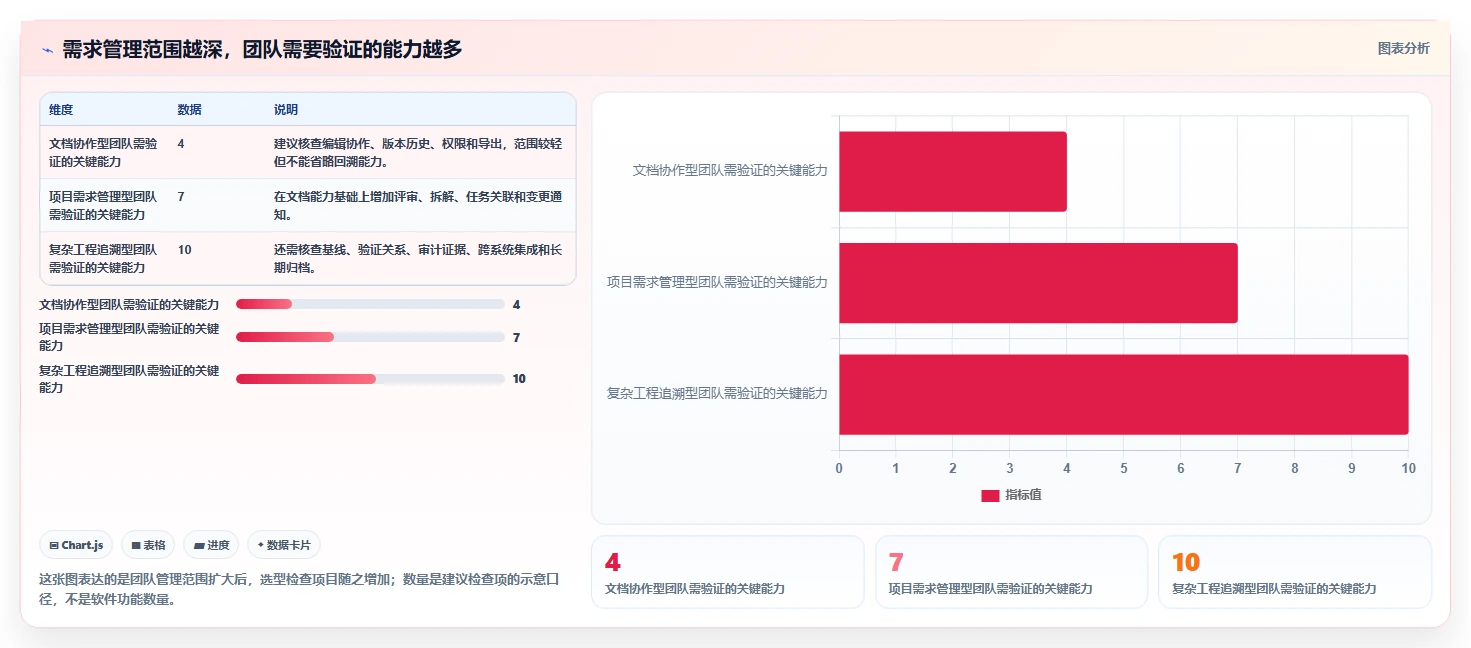Click table cell 复杂工程追溯型团队需验证的关键能力
Screen dimensions: 1471x648
[103, 259]
